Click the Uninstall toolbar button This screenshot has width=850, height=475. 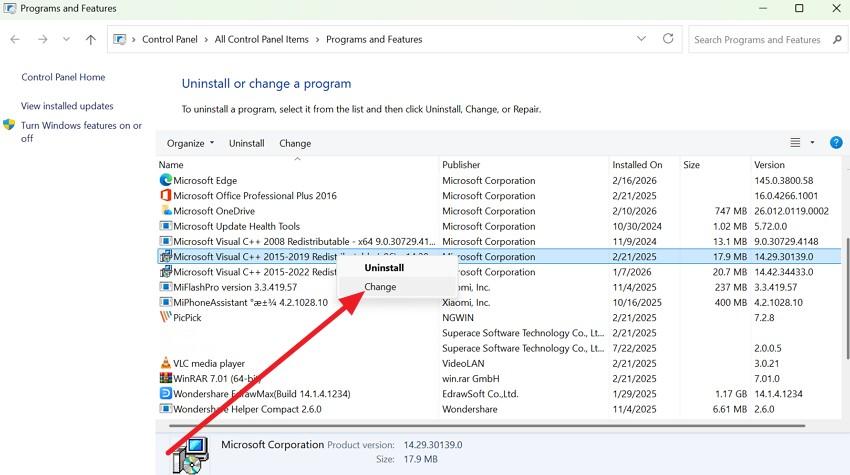(x=247, y=143)
